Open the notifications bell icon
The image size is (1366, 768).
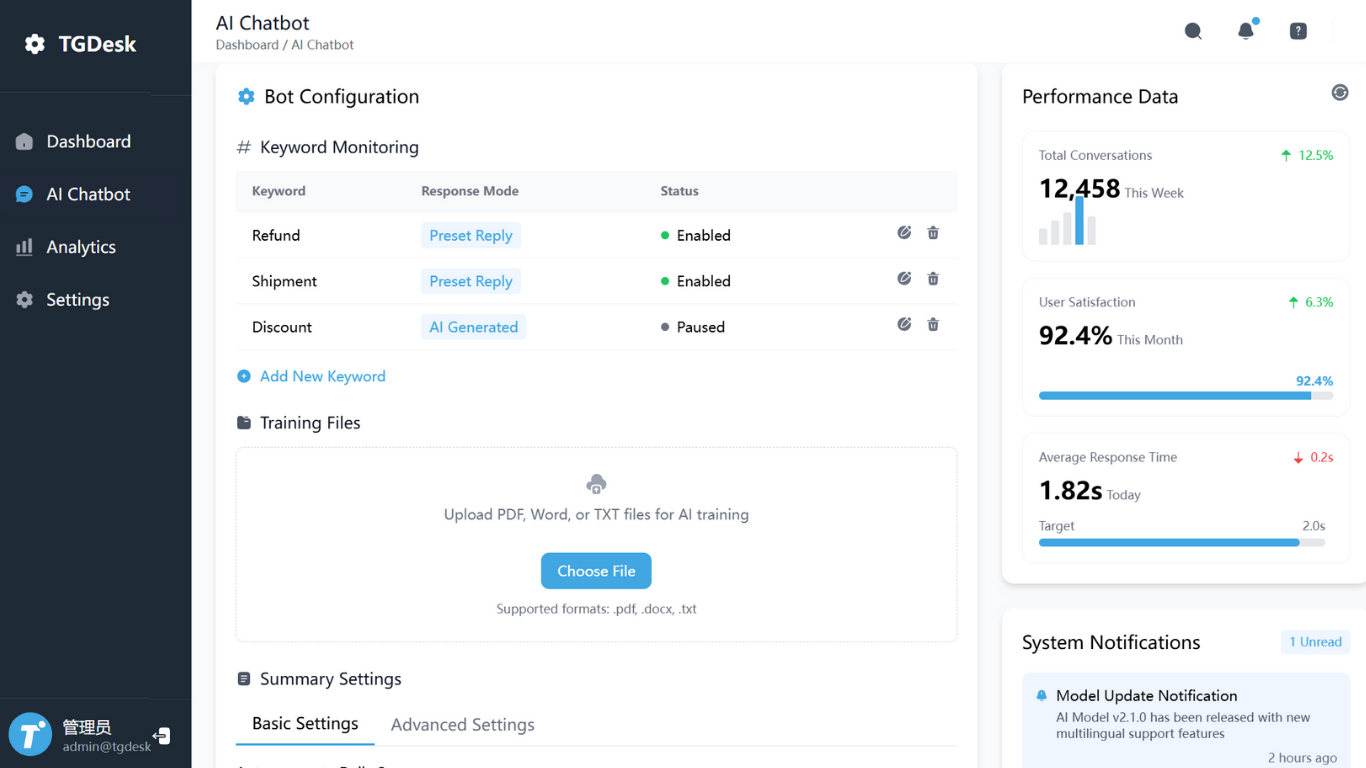coord(1246,31)
